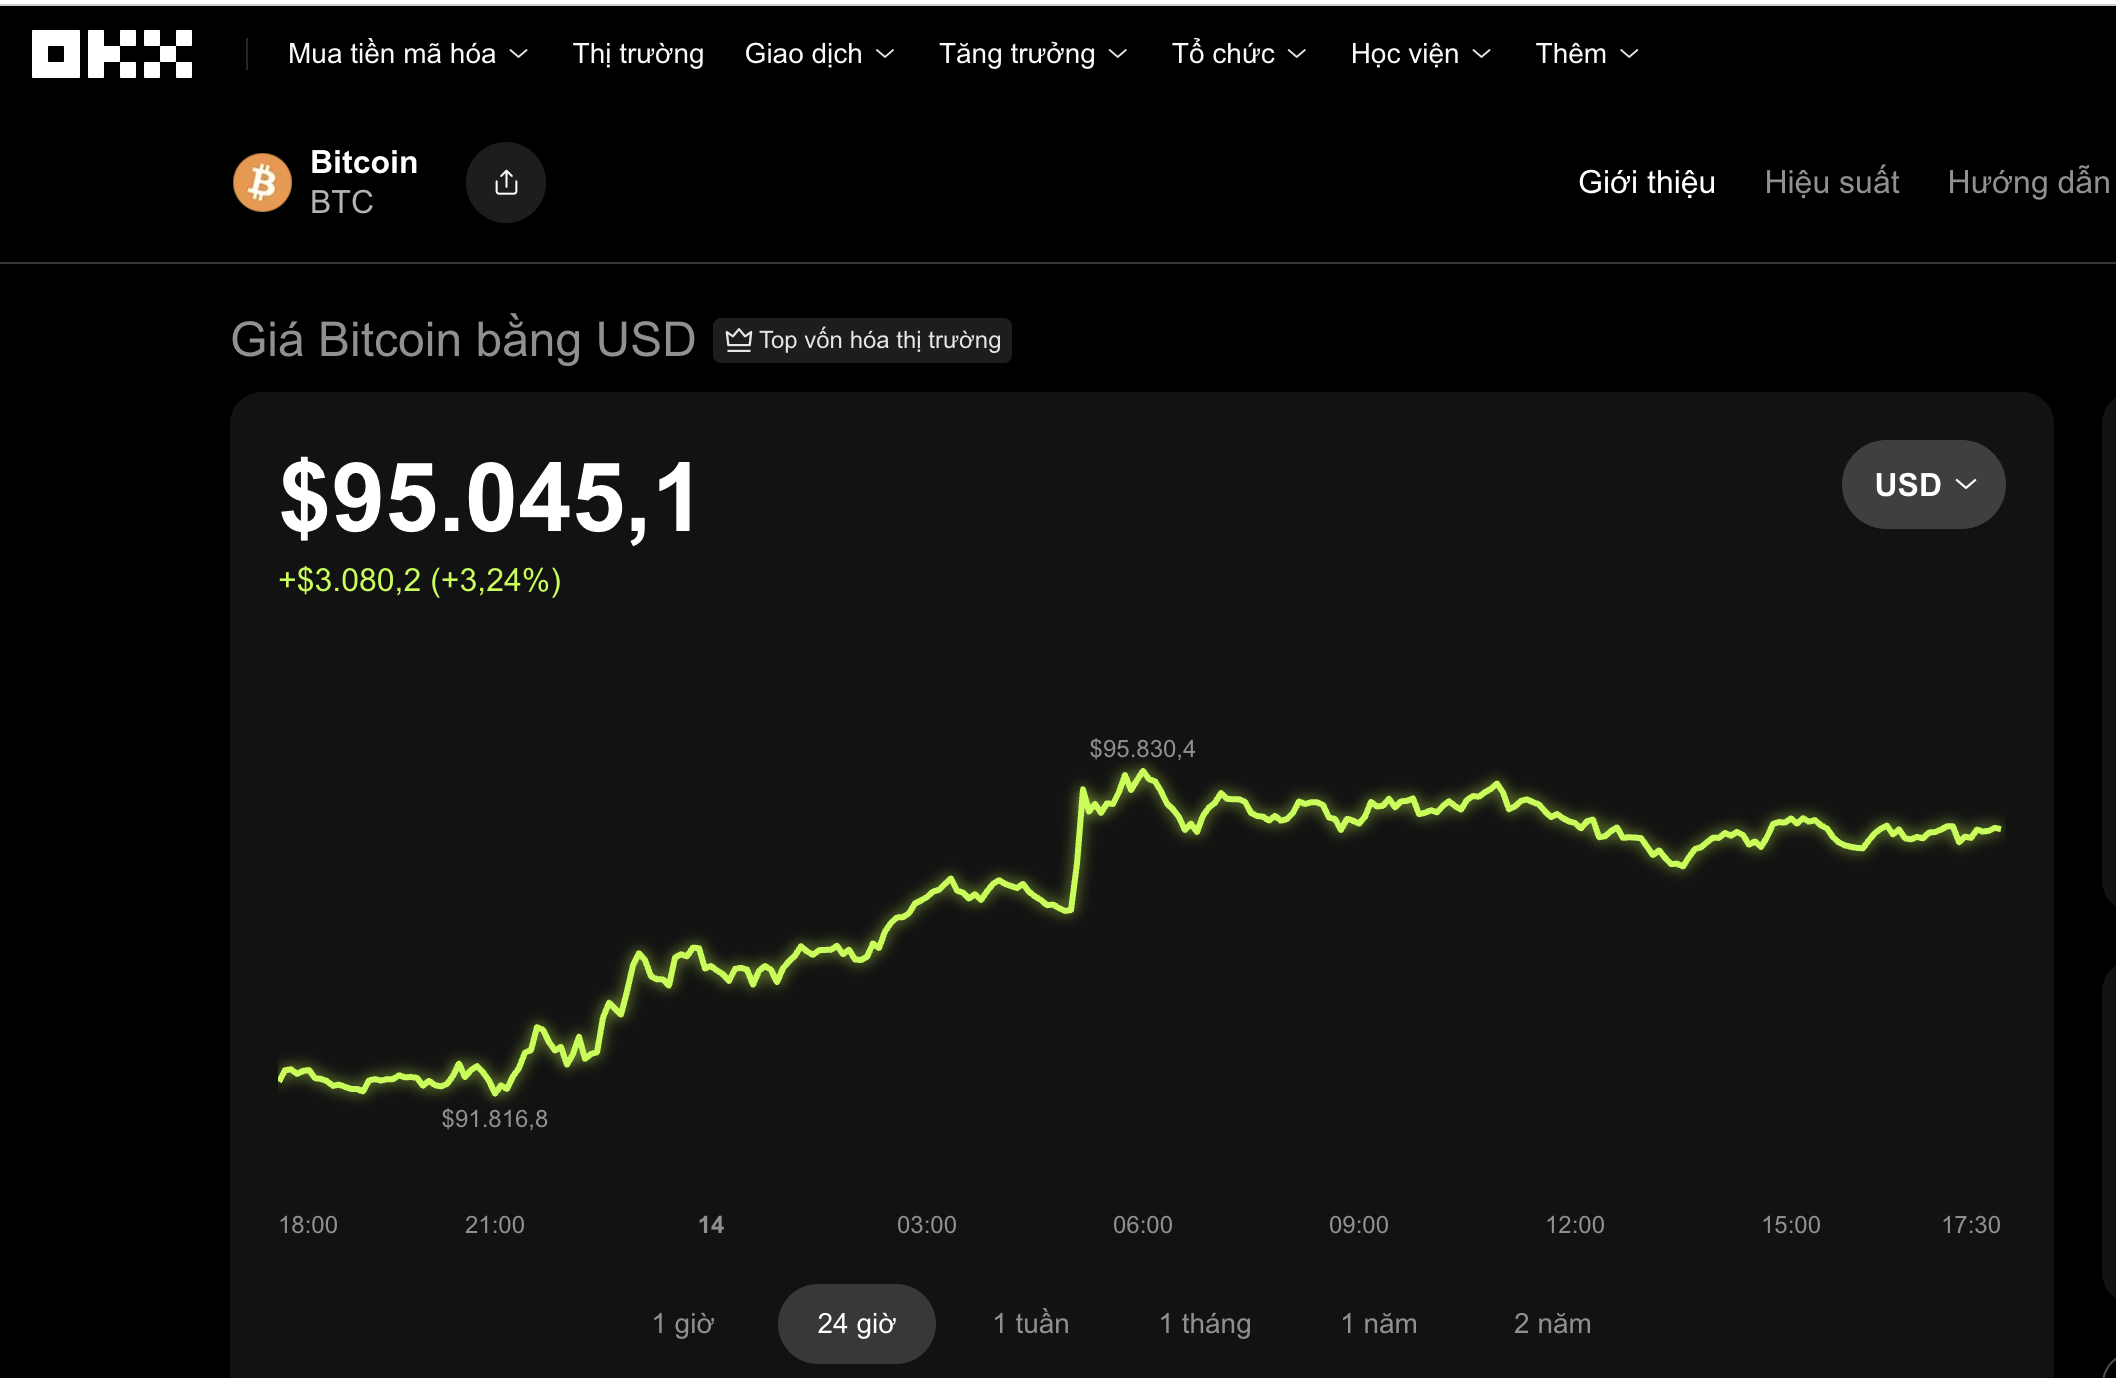Click the crown icon on market cap badge
Image resolution: width=2116 pixels, height=1378 pixels.
click(x=740, y=340)
